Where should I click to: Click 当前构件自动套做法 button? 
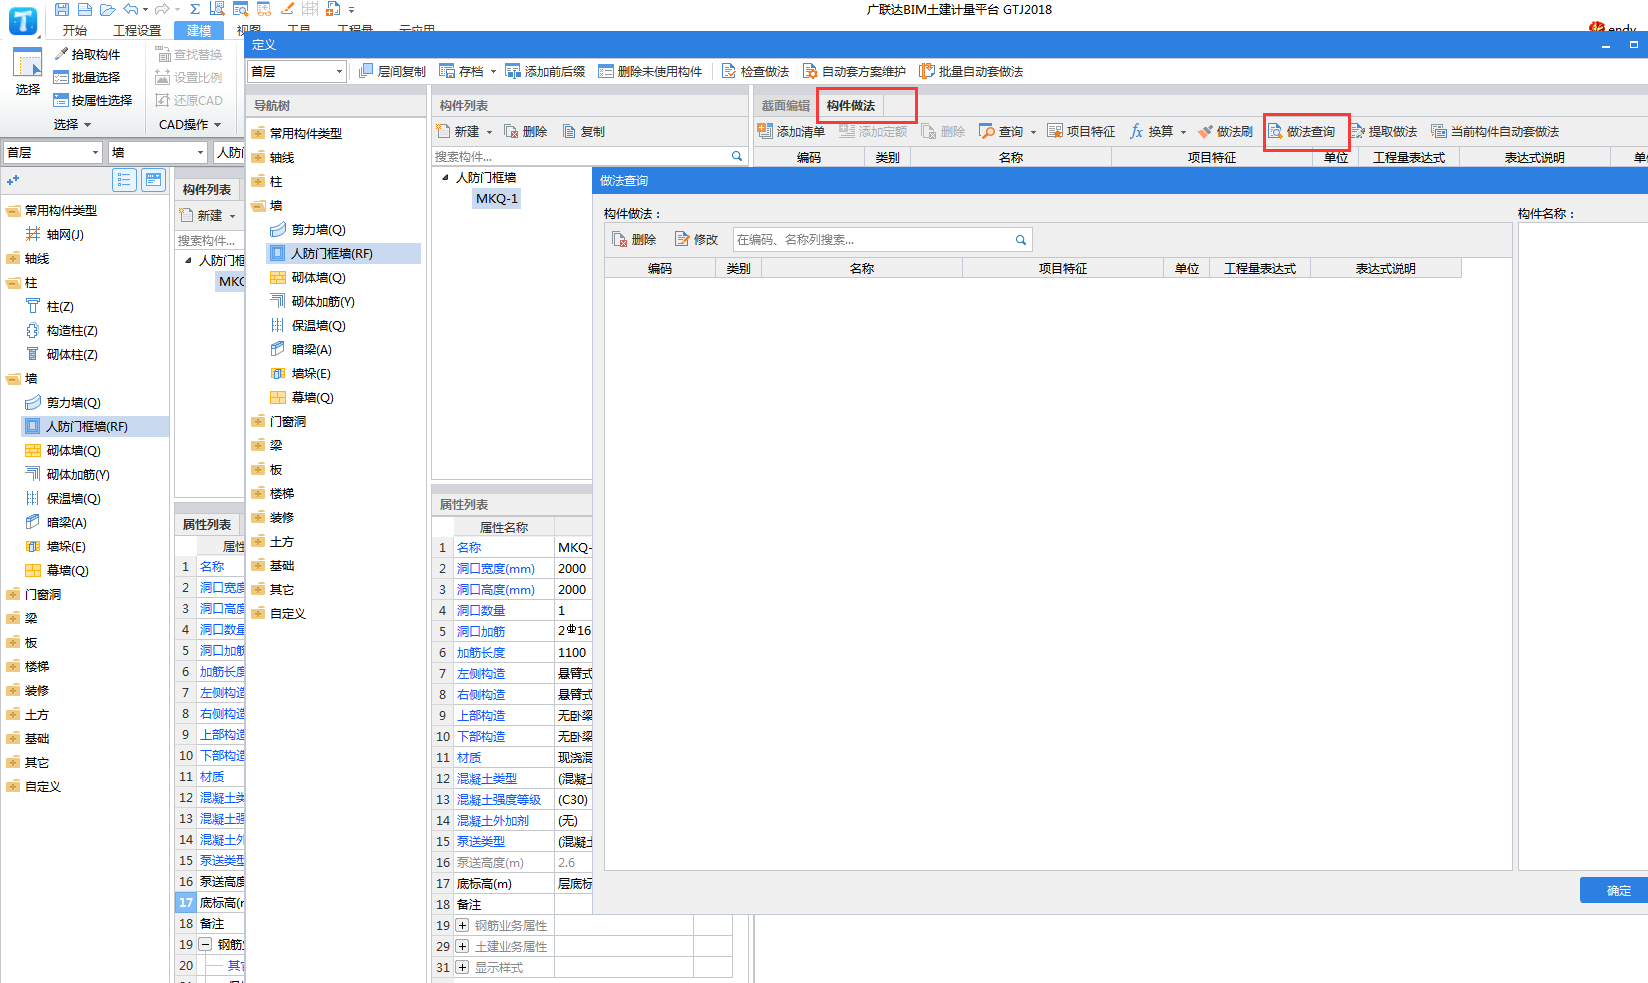1495,131
